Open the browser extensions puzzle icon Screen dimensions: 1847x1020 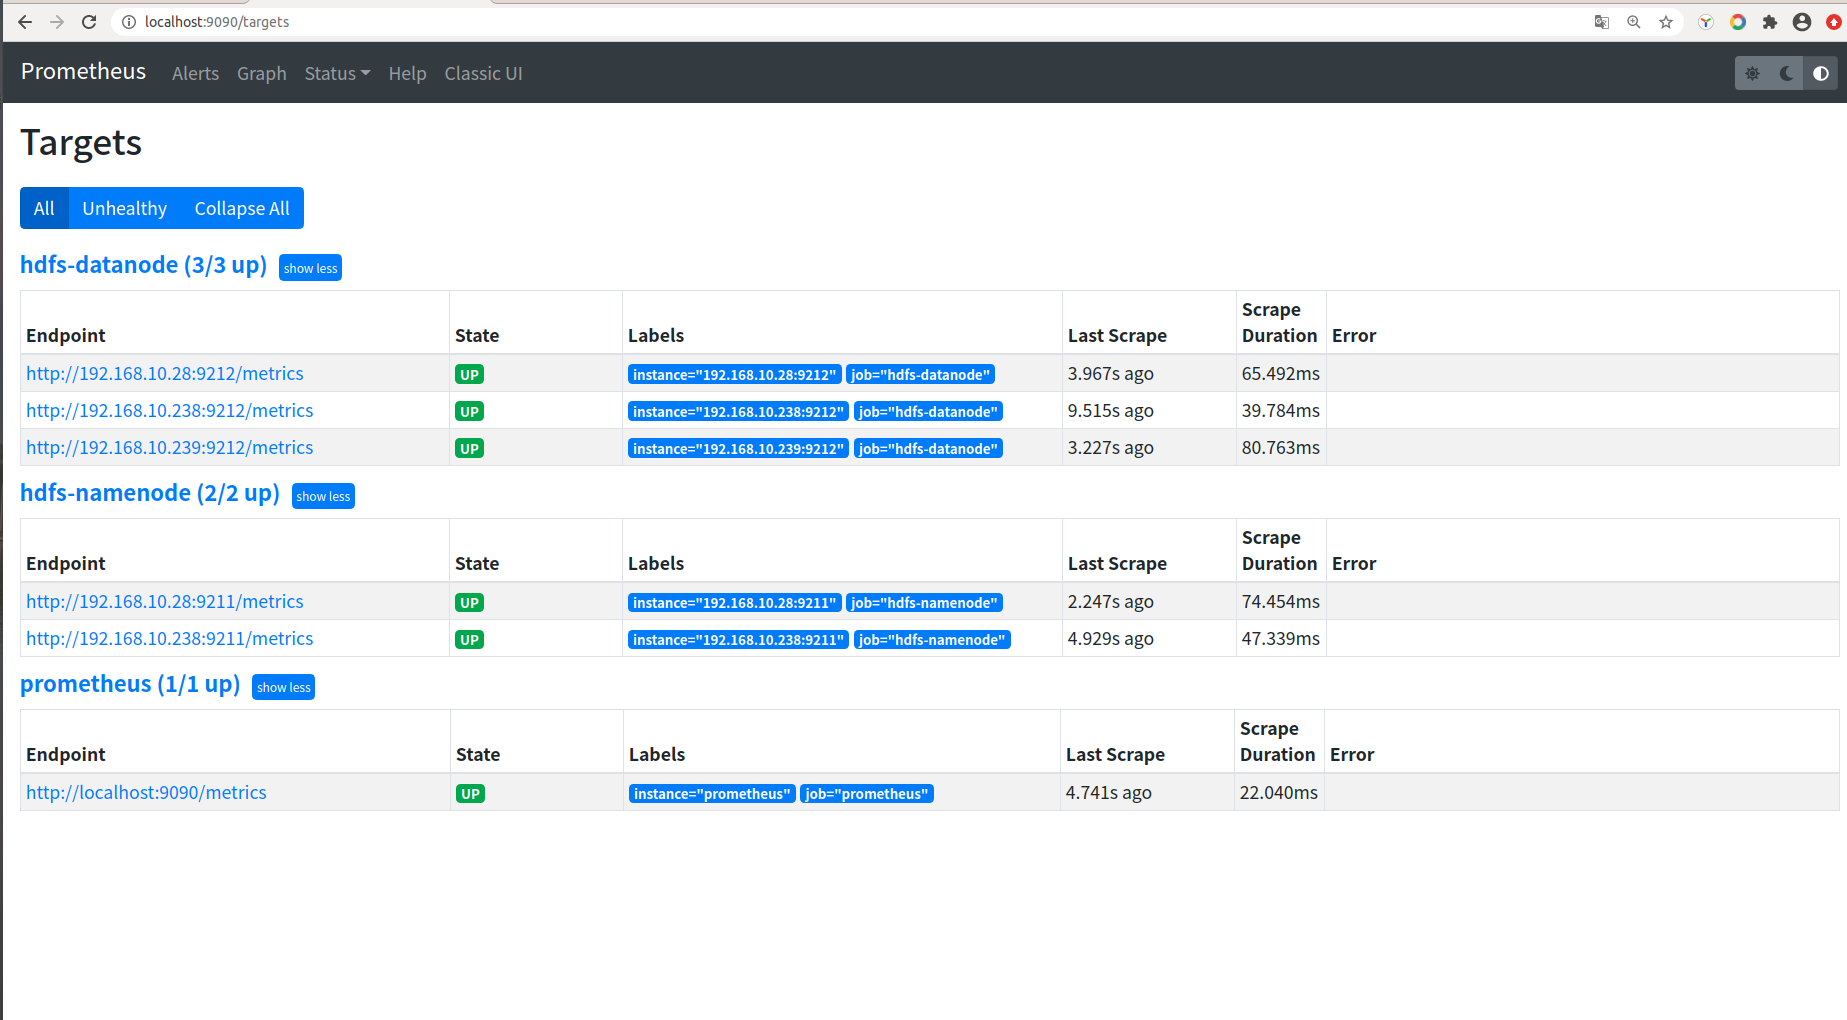point(1769,21)
